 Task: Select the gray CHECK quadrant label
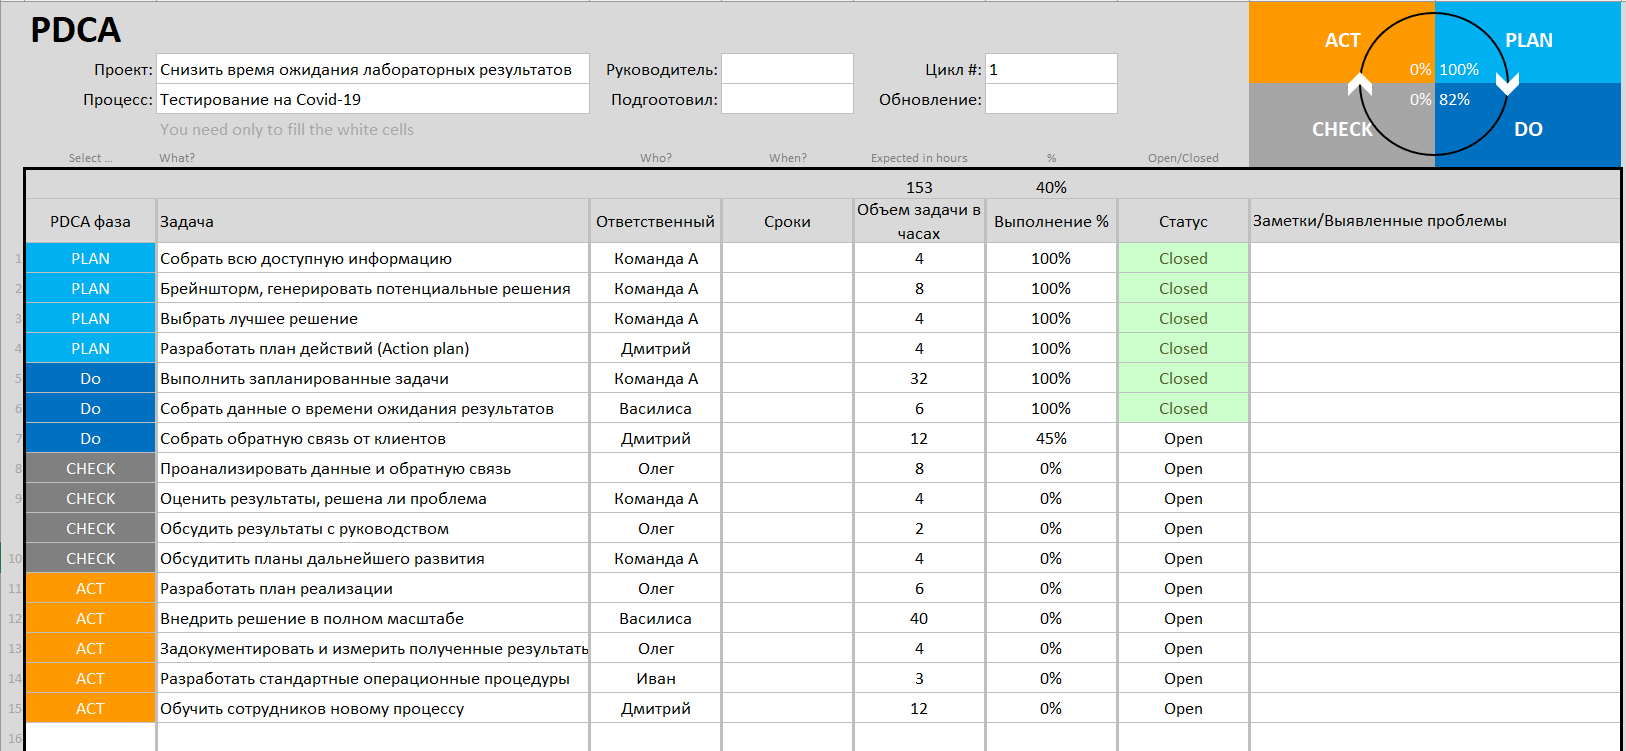[1342, 129]
